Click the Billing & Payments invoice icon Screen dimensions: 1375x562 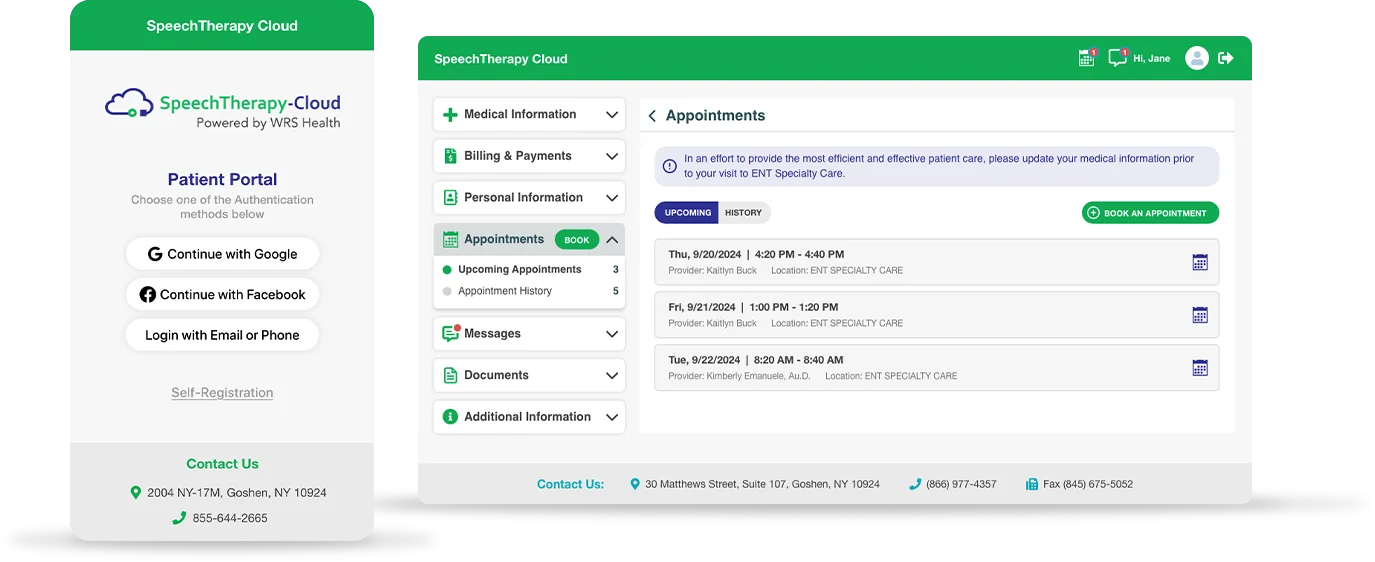click(450, 156)
